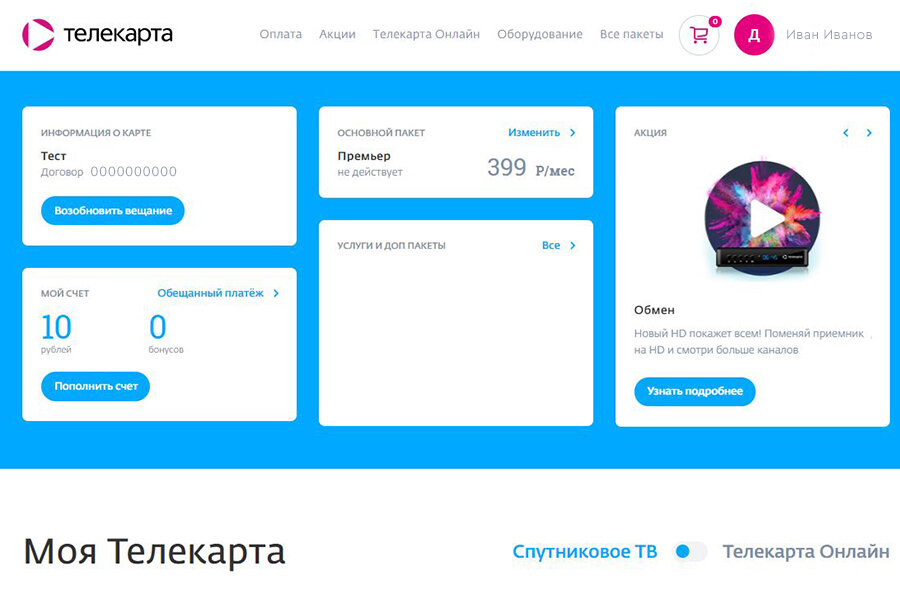
Task: Open the Акции menu item
Action: tap(337, 34)
